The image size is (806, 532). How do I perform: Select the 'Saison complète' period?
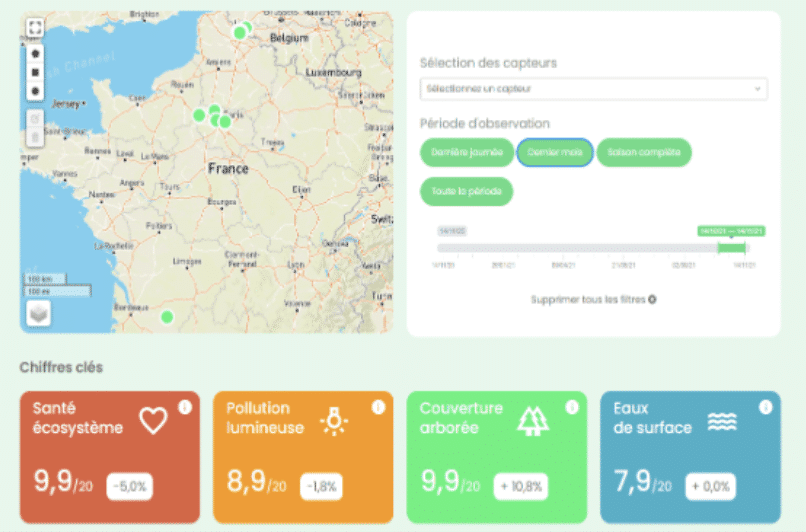click(644, 152)
